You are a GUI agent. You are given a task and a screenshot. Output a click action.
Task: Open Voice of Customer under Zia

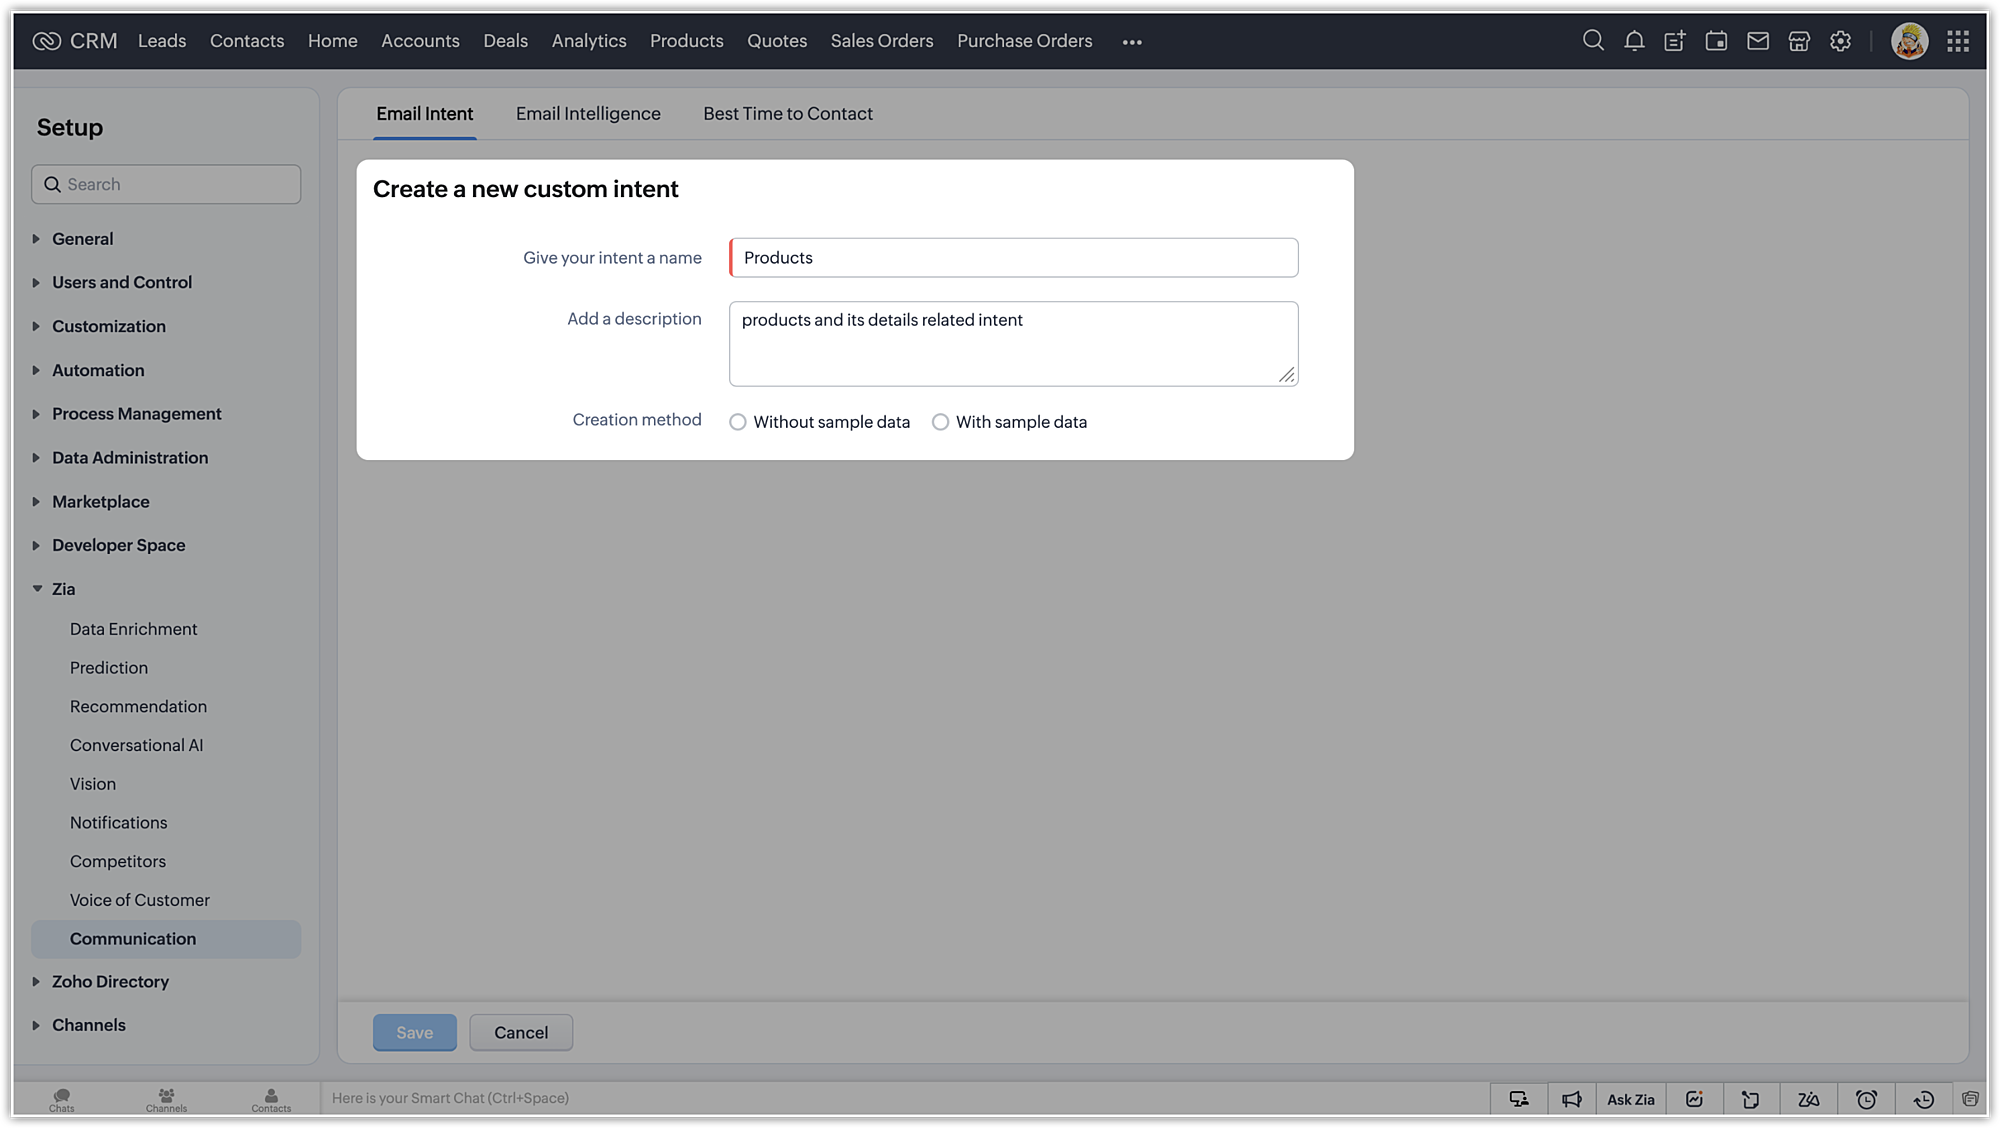[140, 900]
